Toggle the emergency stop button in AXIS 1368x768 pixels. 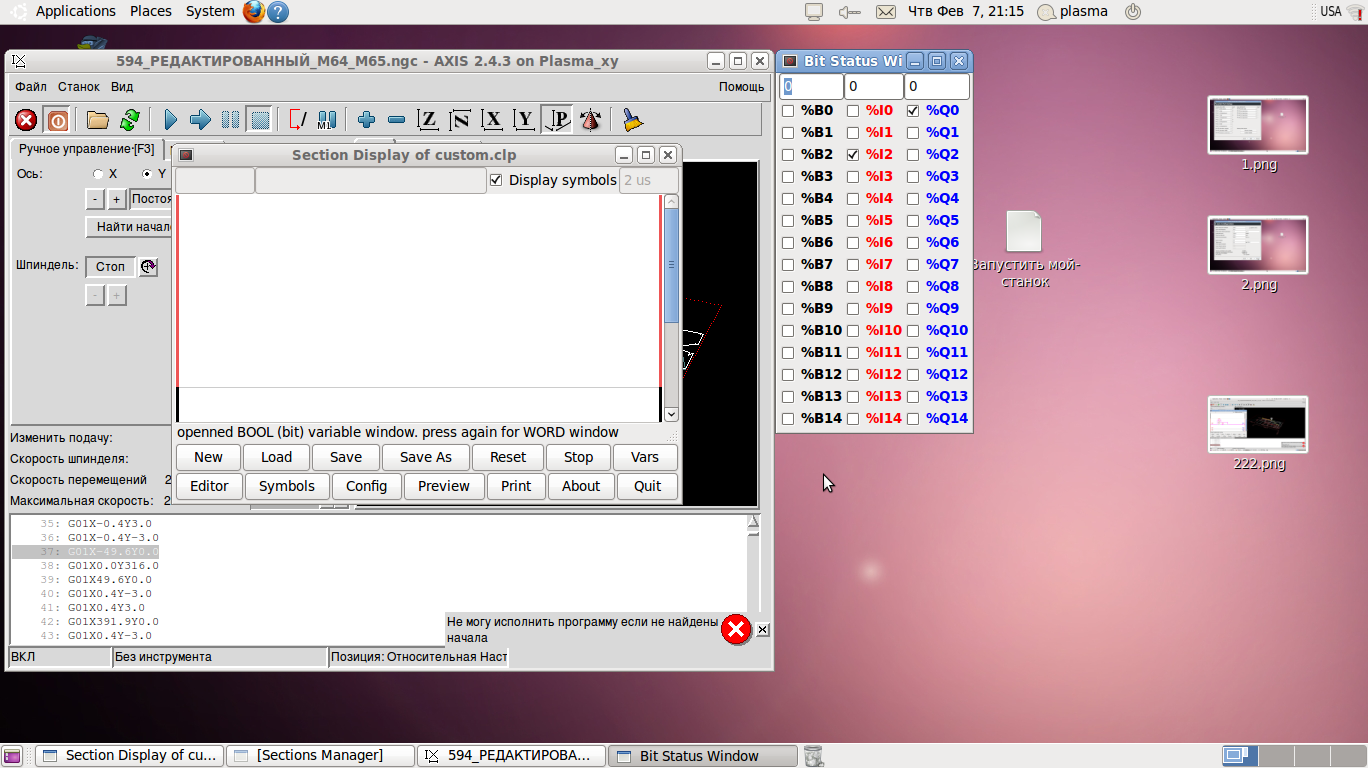[26, 120]
